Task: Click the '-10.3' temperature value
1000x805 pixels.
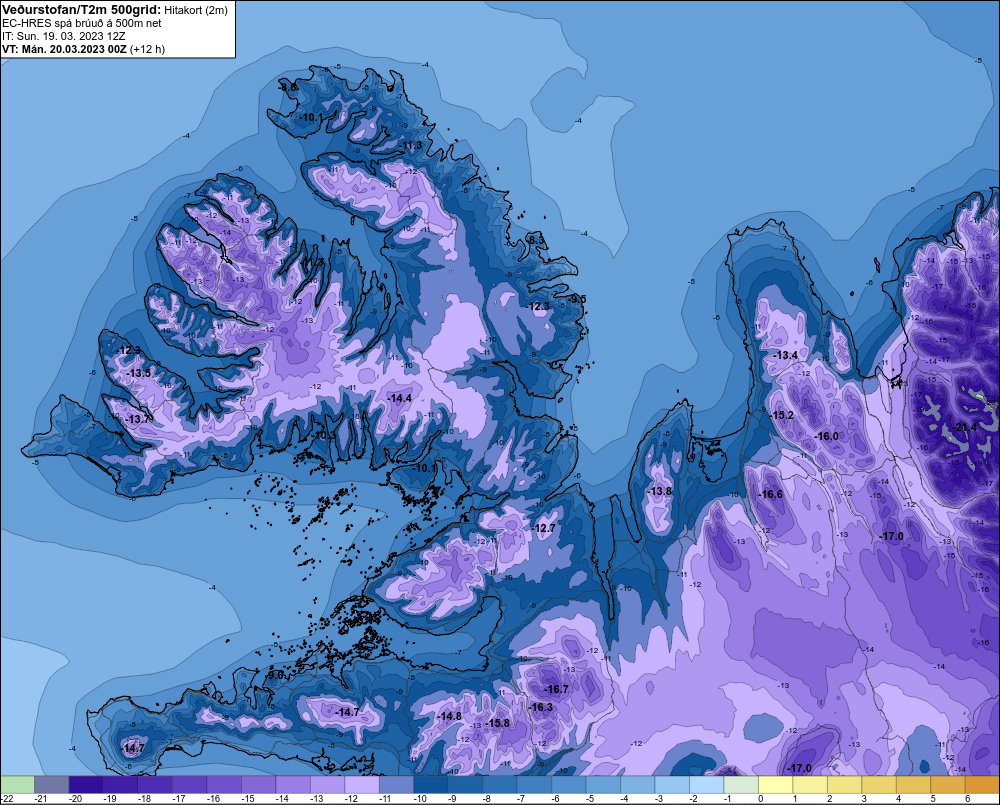Action: [x=322, y=436]
